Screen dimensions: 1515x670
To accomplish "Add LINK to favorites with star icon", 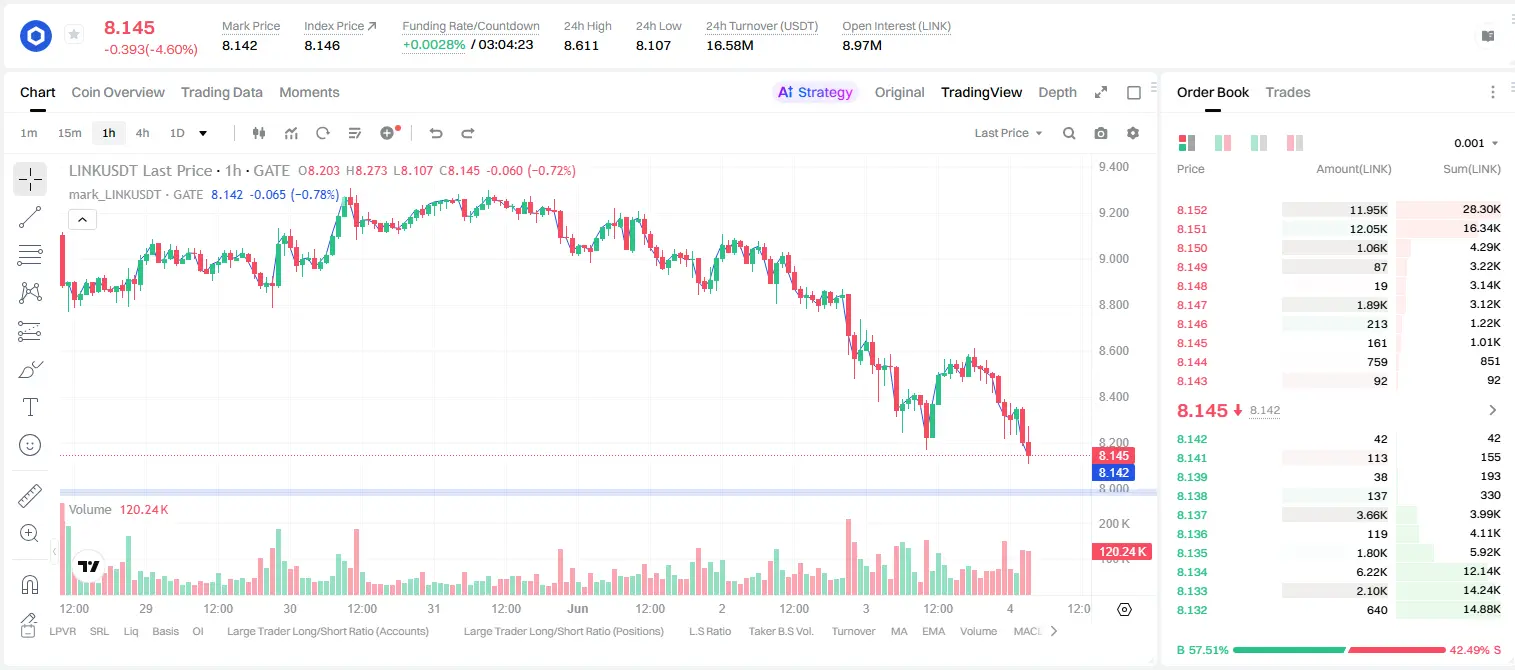I will 74,35.
